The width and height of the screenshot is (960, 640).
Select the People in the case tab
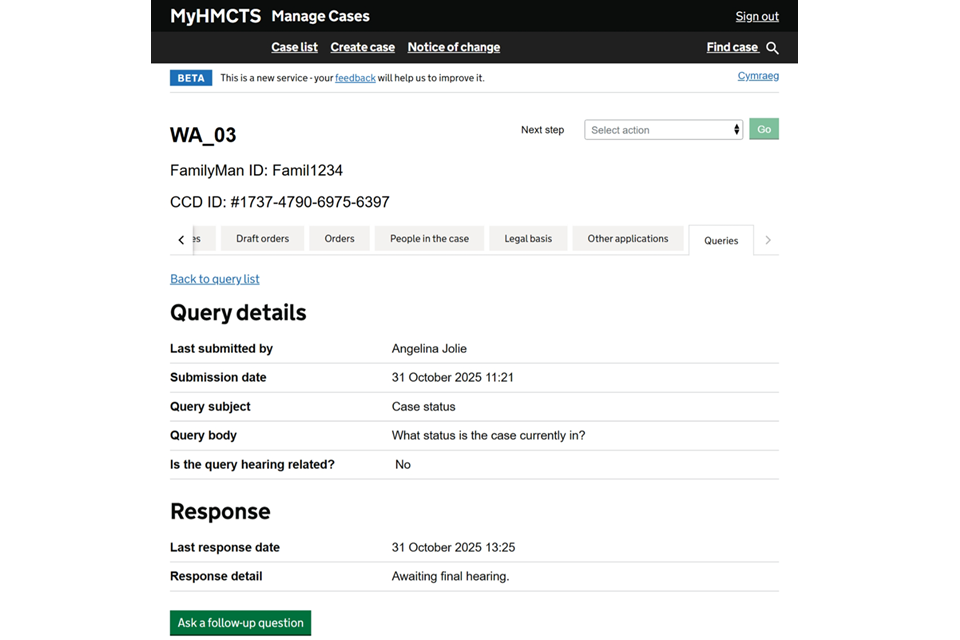pos(429,239)
